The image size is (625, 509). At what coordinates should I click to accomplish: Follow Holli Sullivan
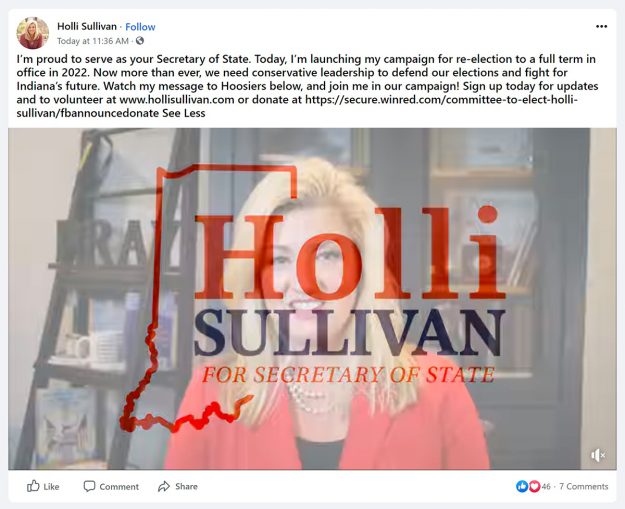(x=140, y=27)
